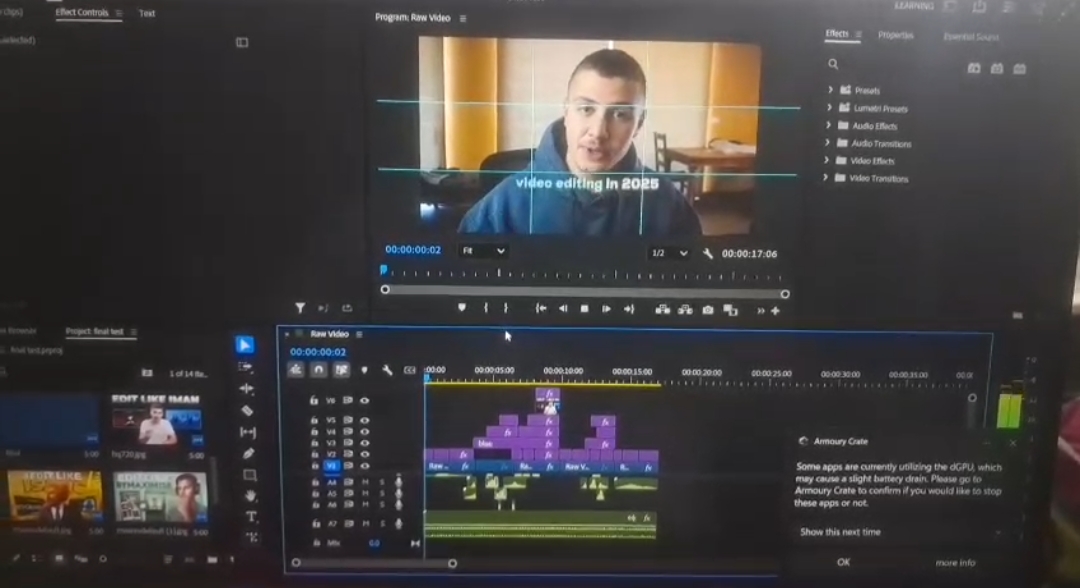Screen dimensions: 1080x588
Task: Expand the Video Effects folder
Action: (829, 161)
